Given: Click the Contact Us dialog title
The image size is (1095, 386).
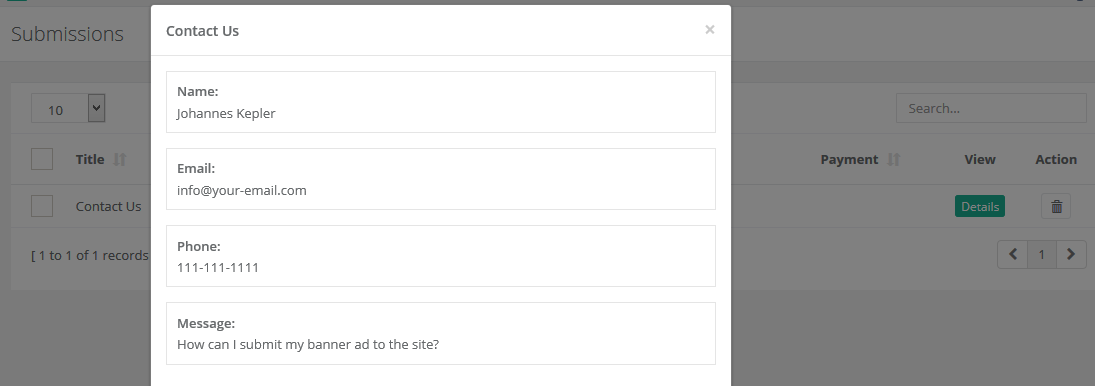Looking at the screenshot, I should 203,31.
